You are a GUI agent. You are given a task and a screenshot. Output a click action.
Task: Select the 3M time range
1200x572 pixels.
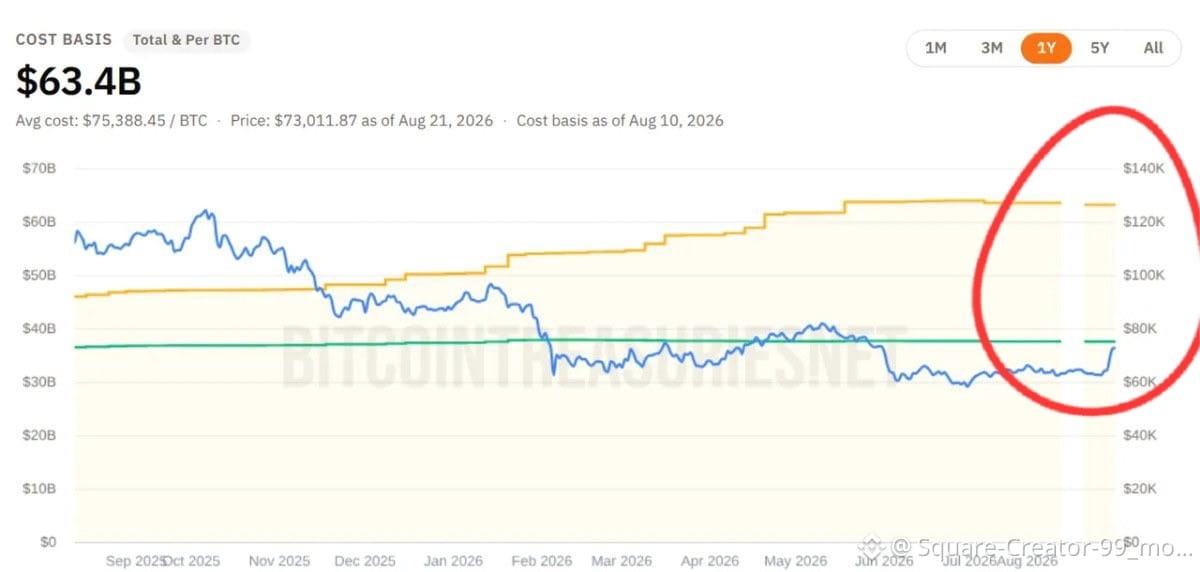pyautogui.click(x=991, y=48)
